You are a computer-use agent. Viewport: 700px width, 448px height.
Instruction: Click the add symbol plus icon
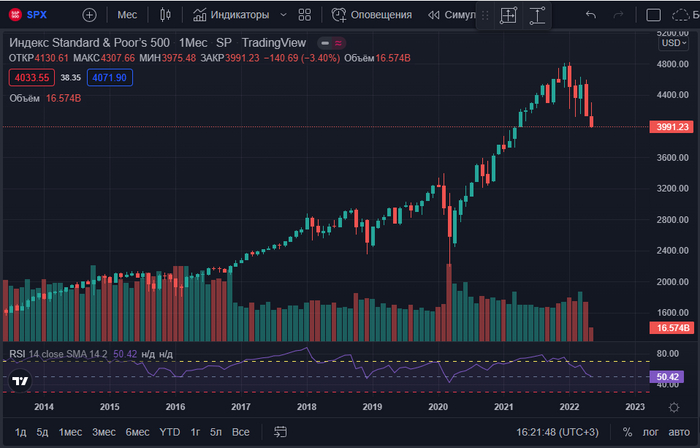[x=90, y=15]
